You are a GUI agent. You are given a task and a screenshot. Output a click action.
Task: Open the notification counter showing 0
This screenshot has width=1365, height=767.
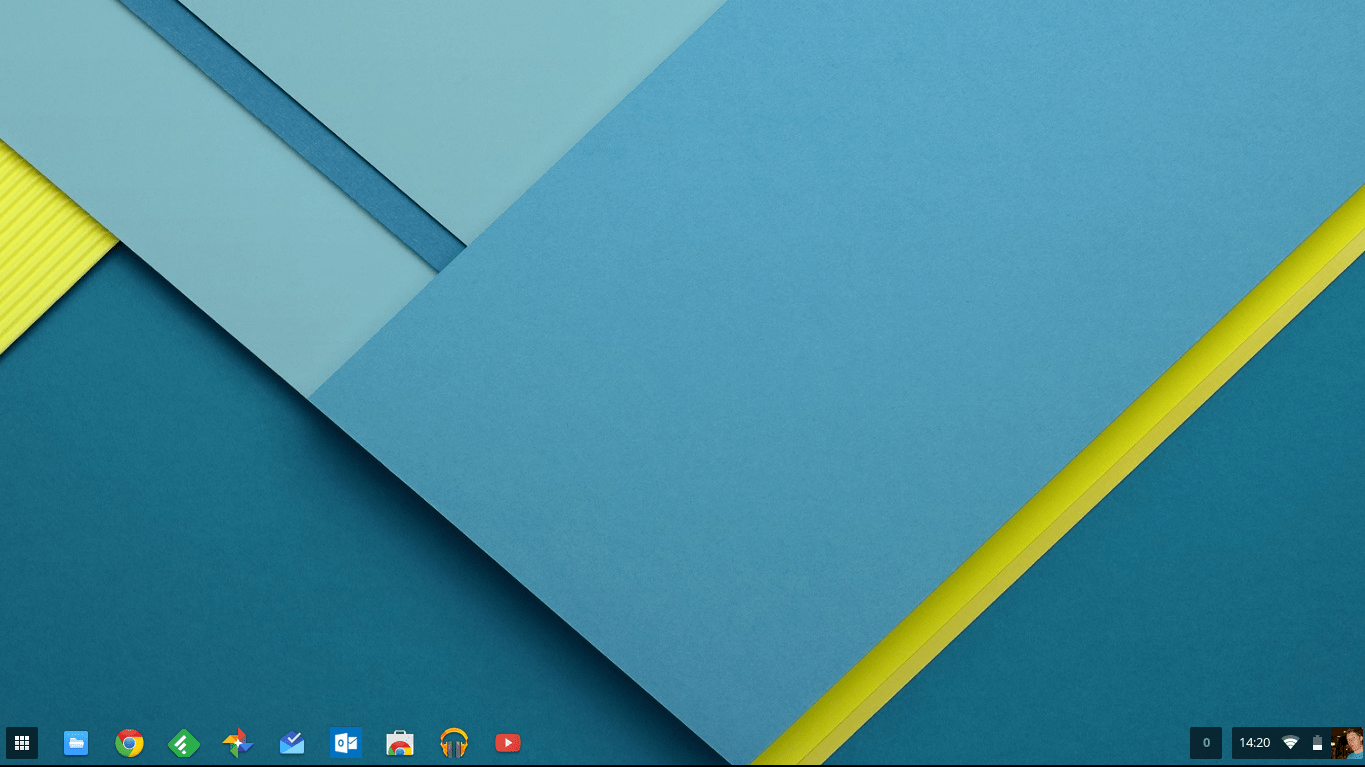click(x=1206, y=743)
